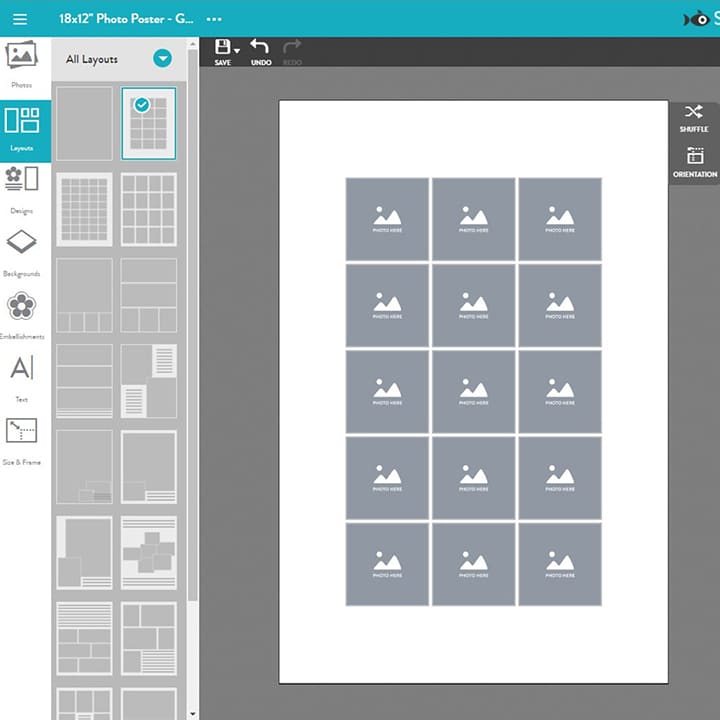Select the fourth-row middle photo placeholder
720x720 pixels.
pyautogui.click(x=473, y=478)
